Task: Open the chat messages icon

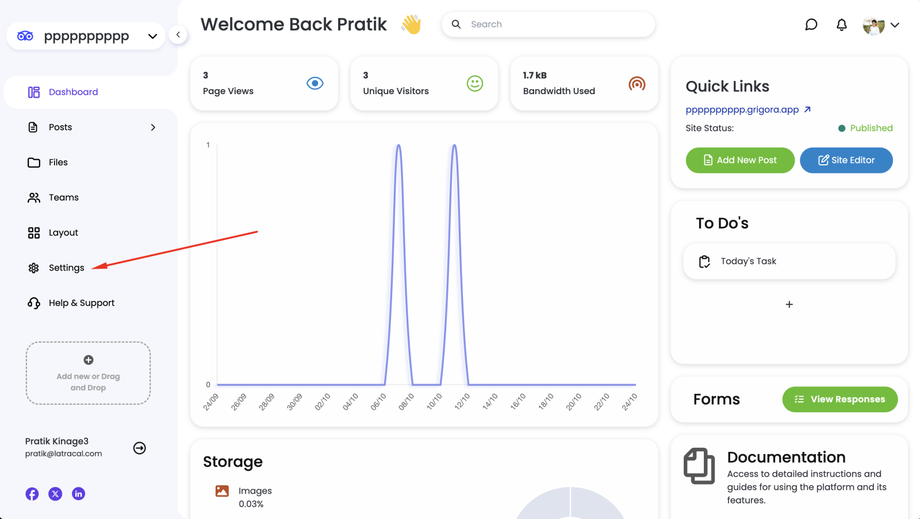Action: click(x=811, y=24)
